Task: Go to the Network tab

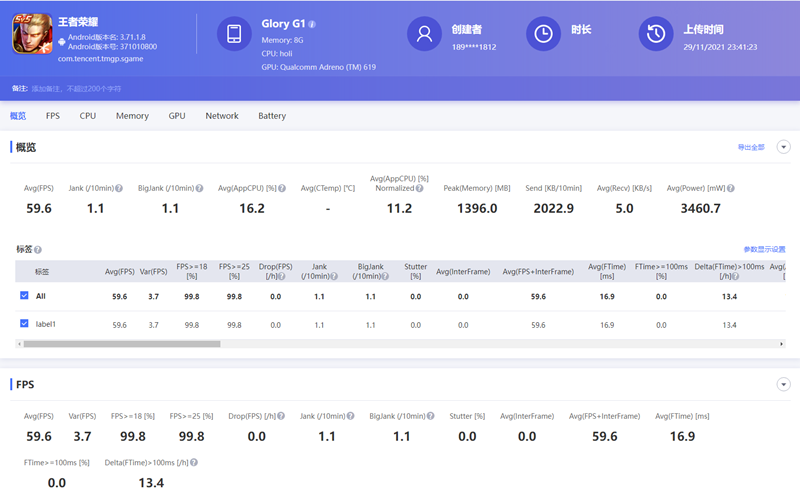Action: [222, 116]
